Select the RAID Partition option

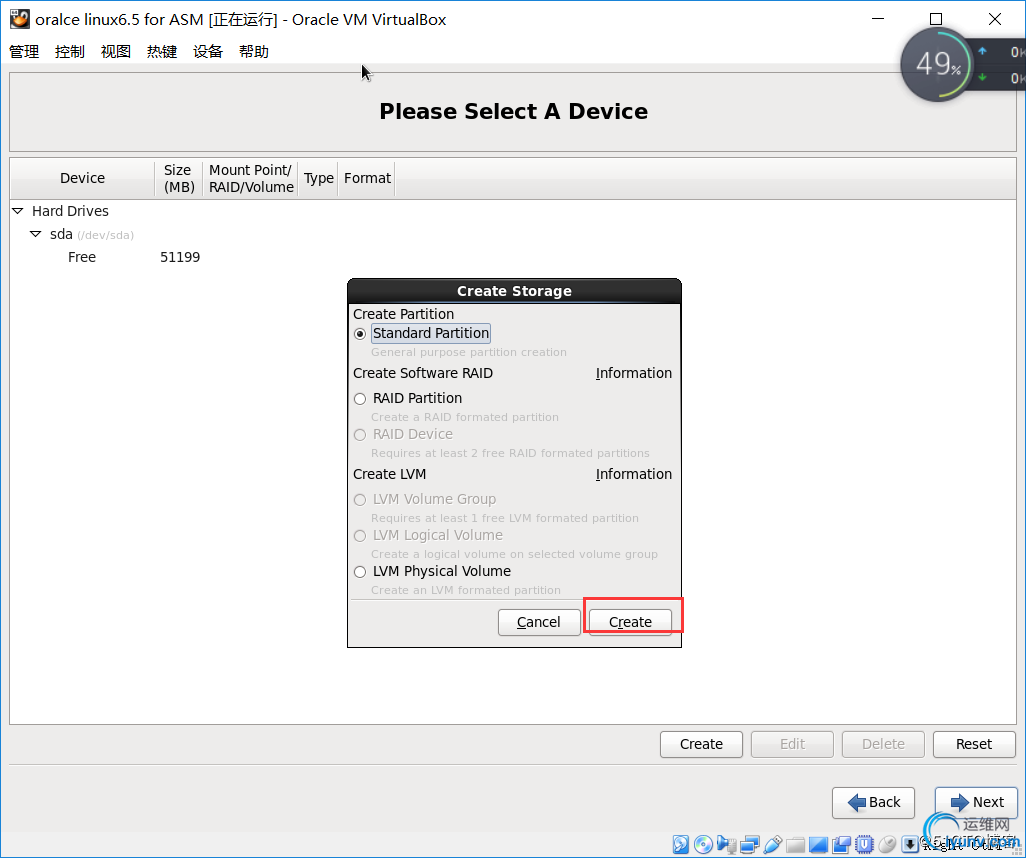coord(360,399)
